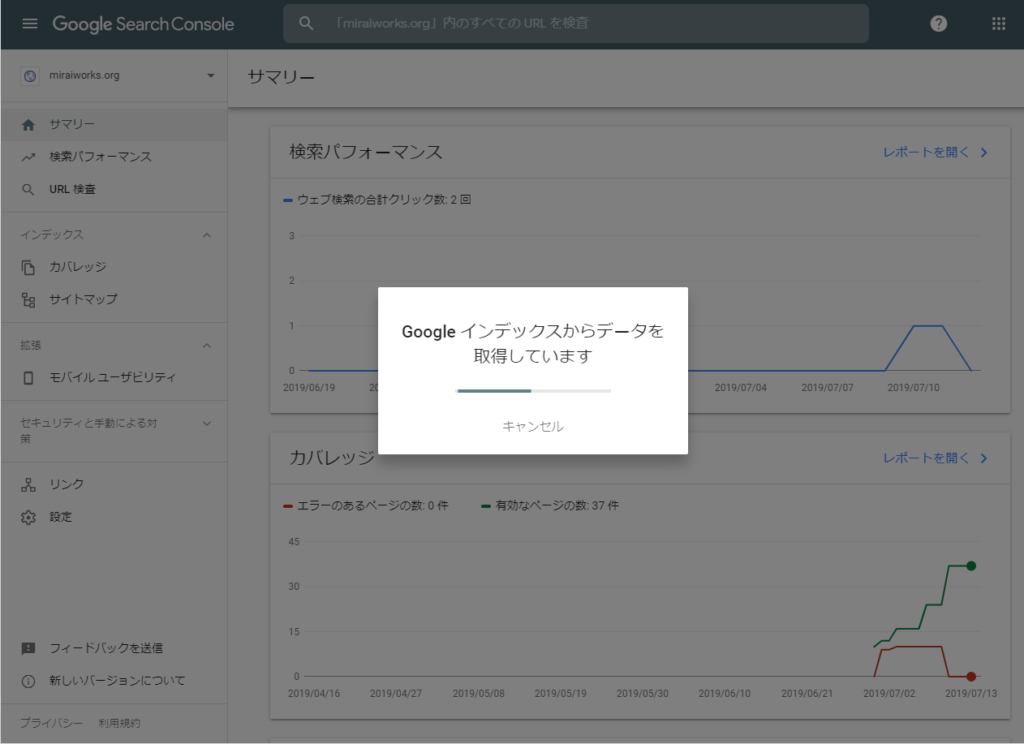The image size is (1024, 744).
Task: Click the Google Search Console logo
Action: (x=143, y=24)
